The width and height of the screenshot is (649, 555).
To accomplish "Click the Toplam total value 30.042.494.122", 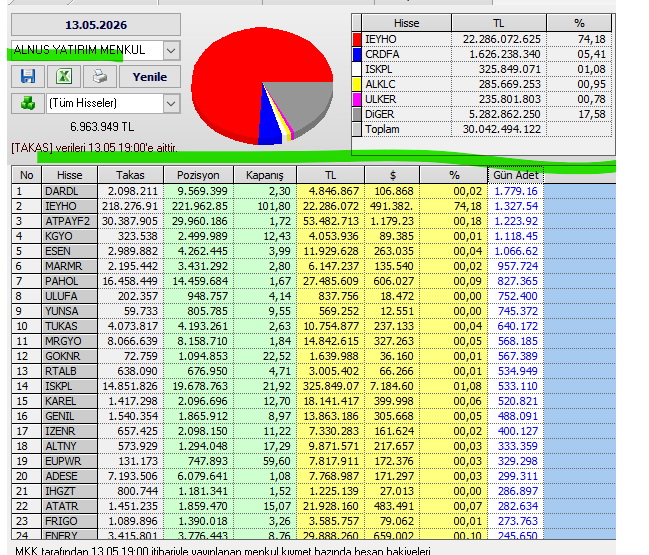I will (501, 129).
